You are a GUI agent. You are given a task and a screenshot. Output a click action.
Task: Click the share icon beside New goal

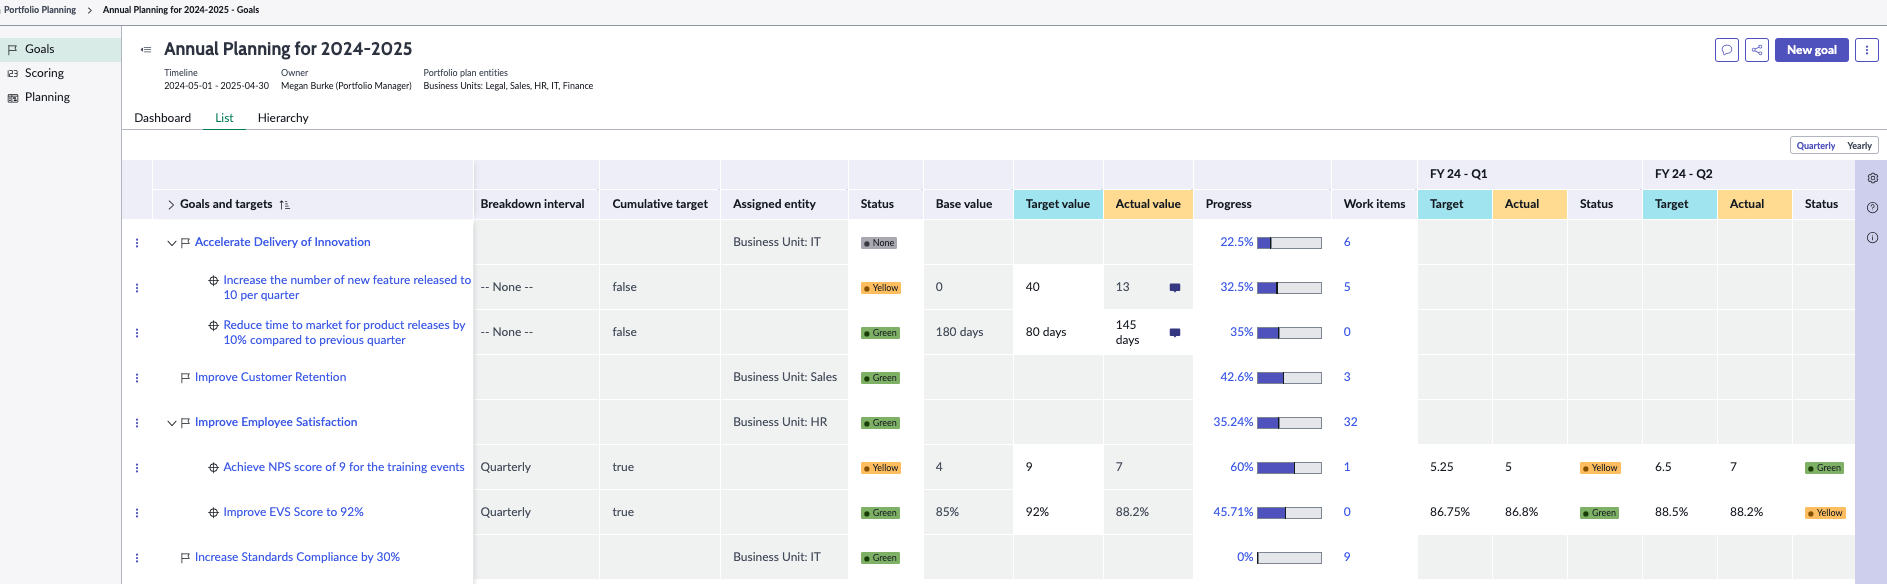click(1757, 50)
